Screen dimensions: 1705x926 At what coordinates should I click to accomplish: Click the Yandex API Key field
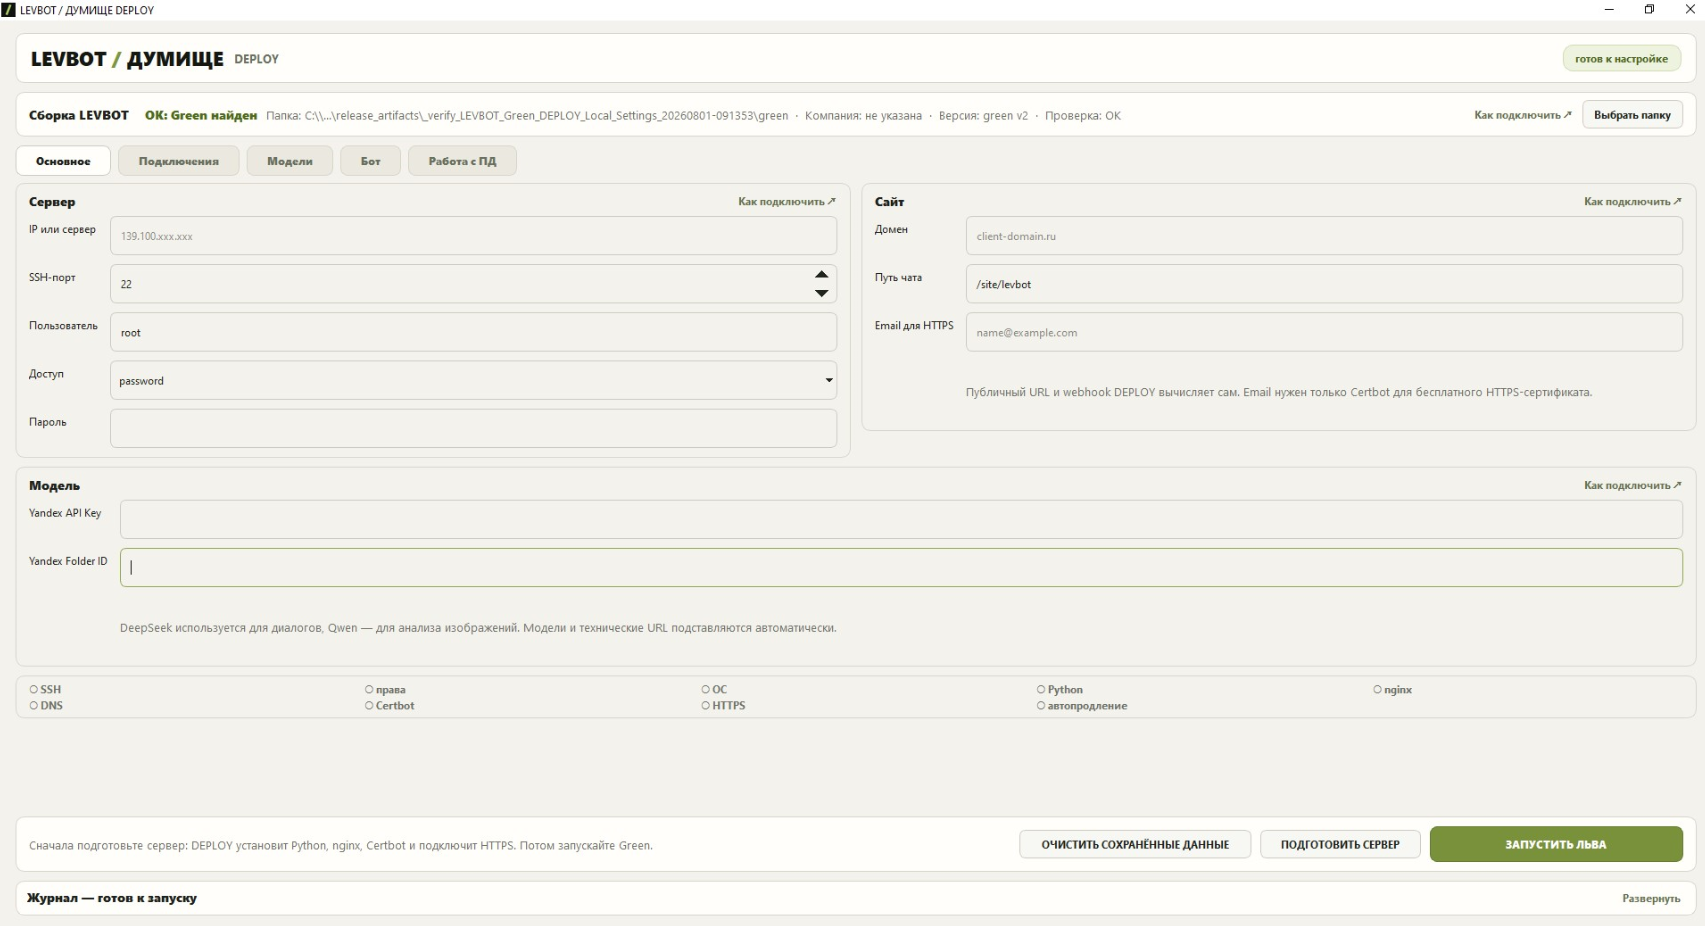901,520
